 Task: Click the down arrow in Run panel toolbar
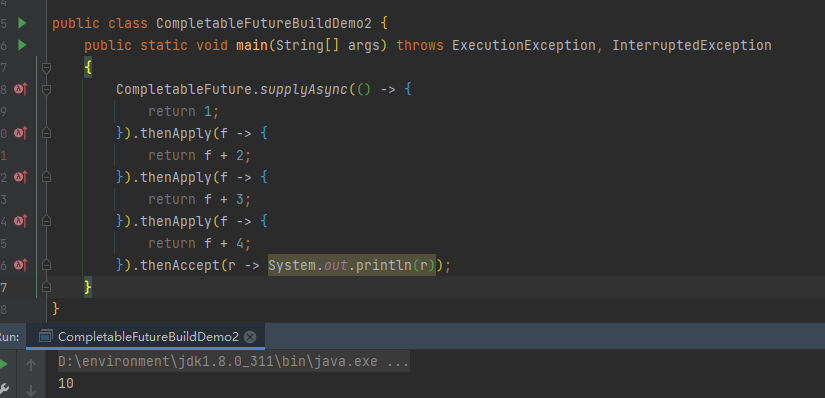[x=31, y=390]
